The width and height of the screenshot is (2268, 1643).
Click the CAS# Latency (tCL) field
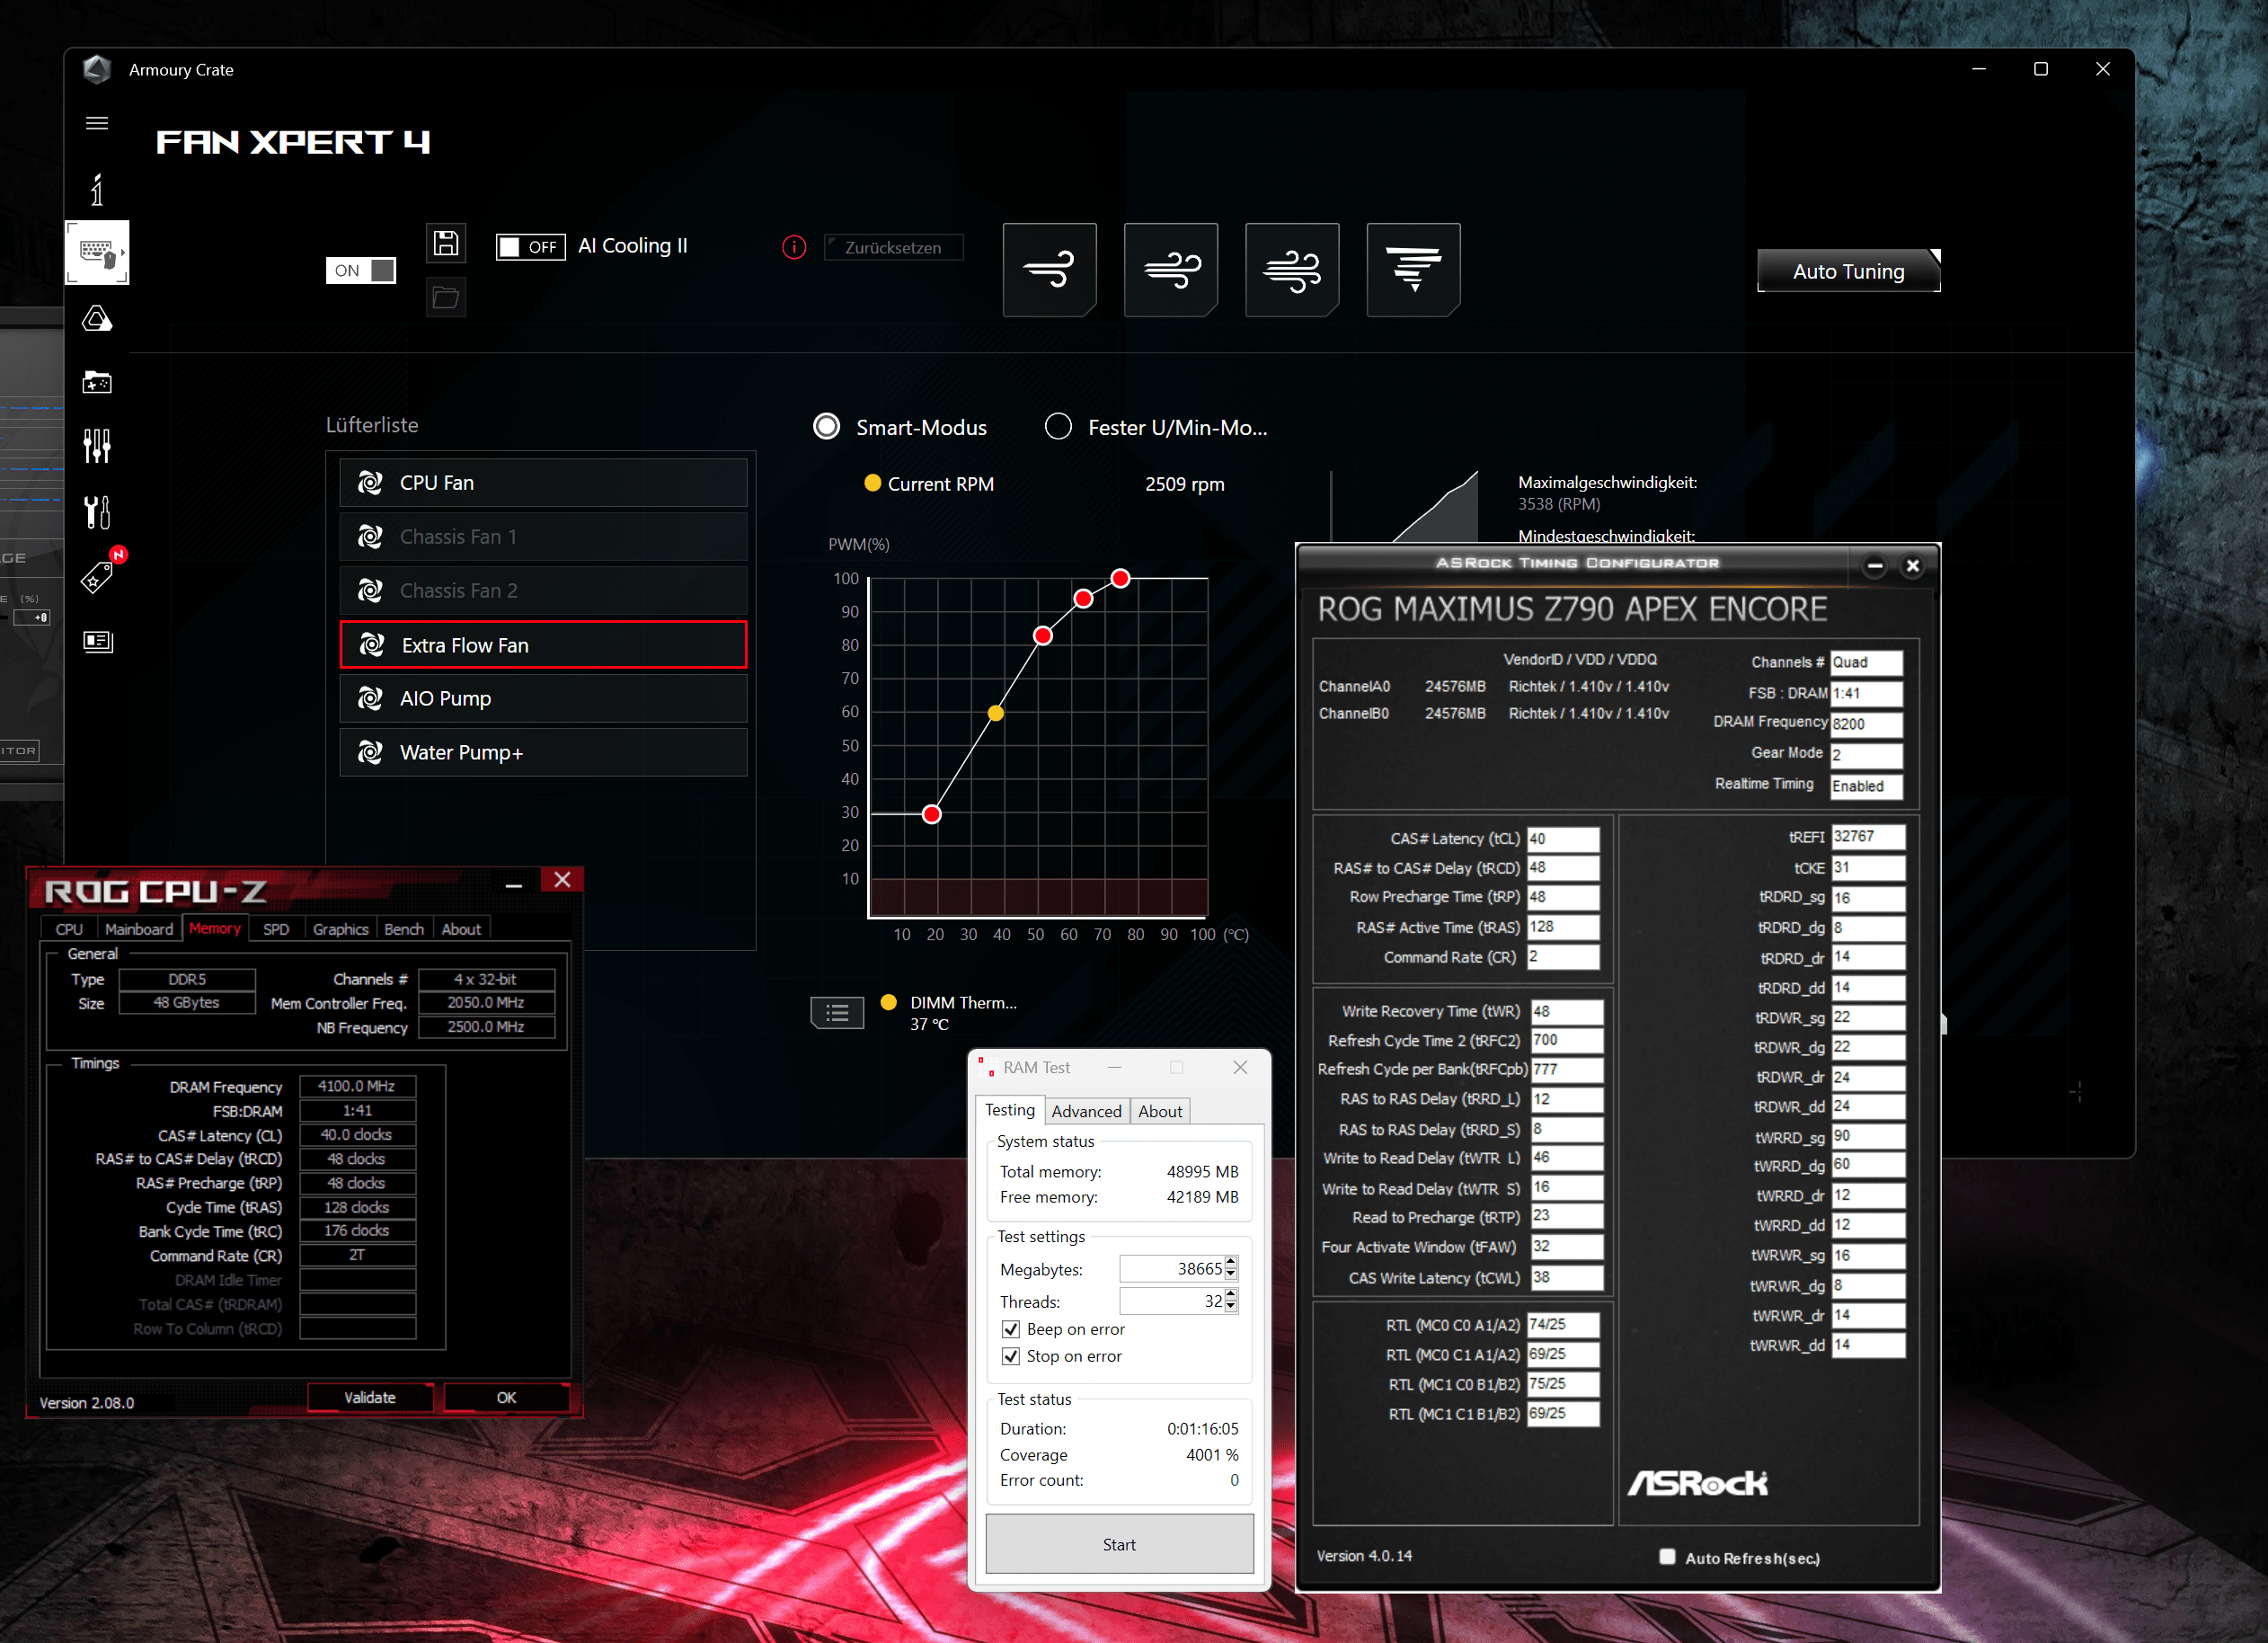coord(1563,839)
